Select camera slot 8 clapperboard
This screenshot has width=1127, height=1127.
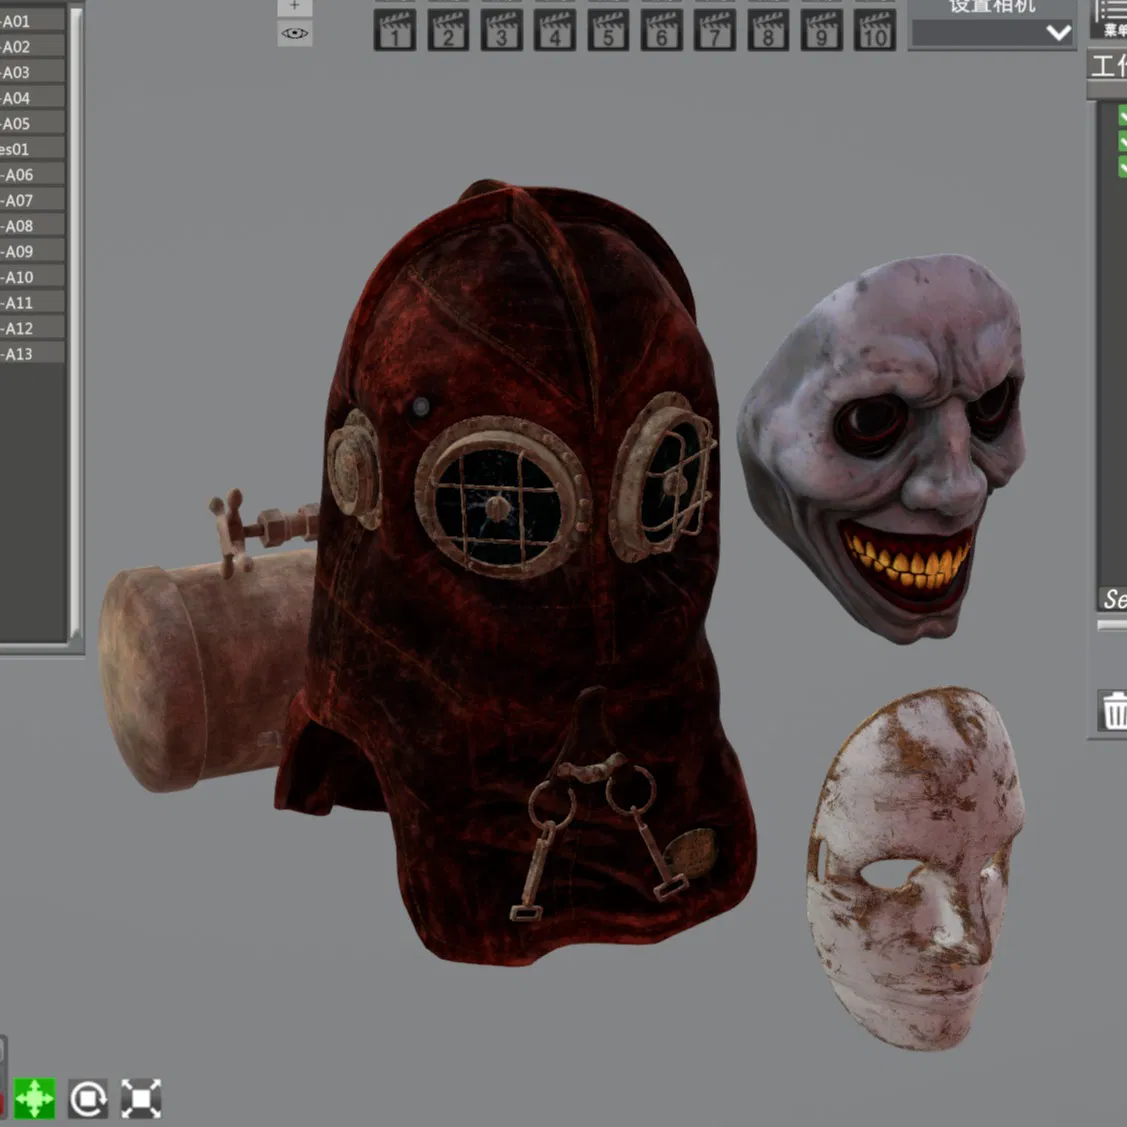(768, 29)
